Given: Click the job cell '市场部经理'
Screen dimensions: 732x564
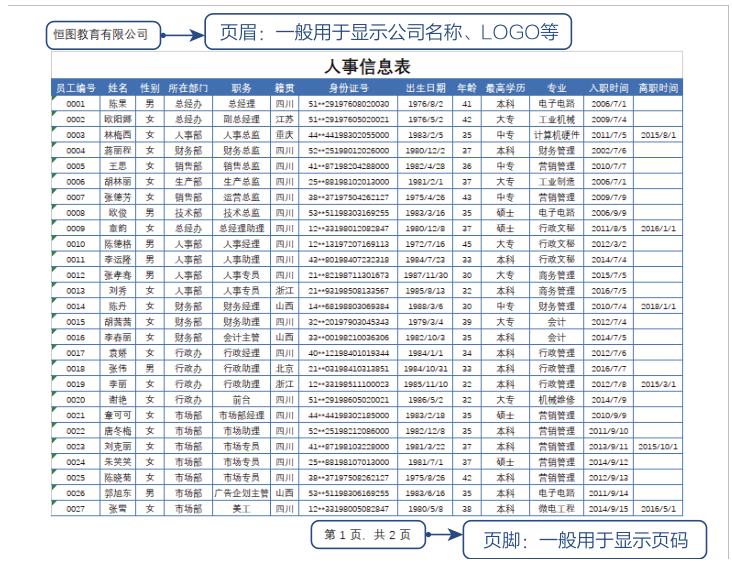Looking at the screenshot, I should (x=241, y=416).
